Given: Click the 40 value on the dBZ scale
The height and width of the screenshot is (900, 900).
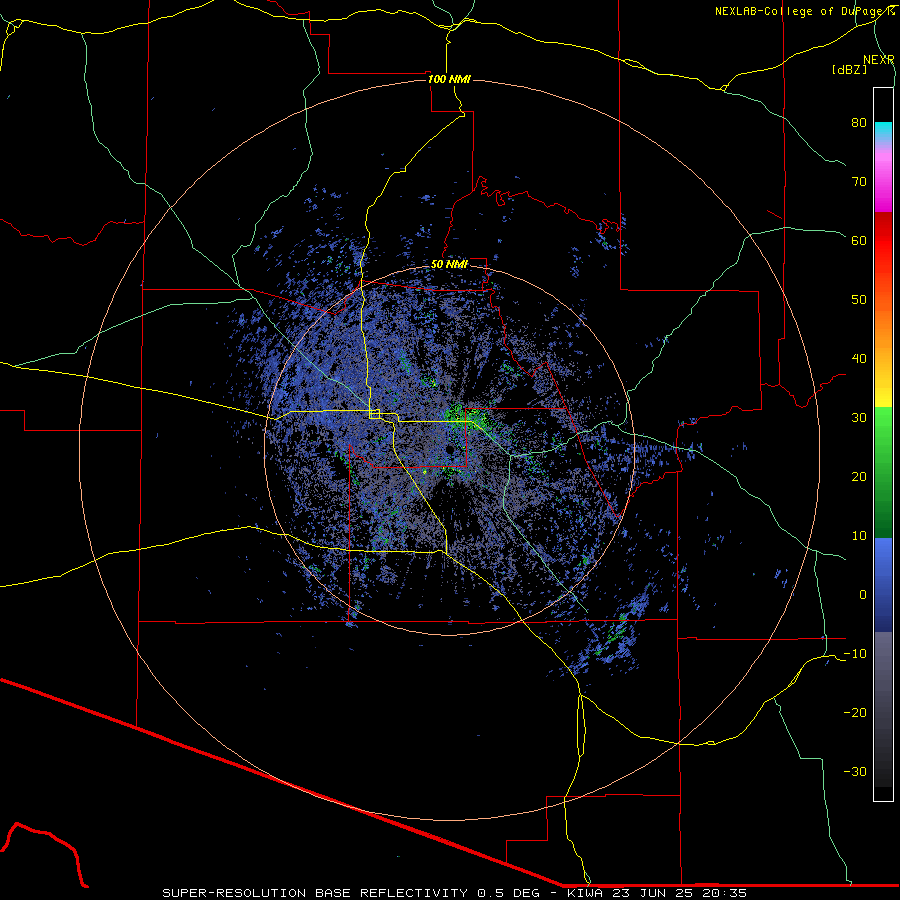Looking at the screenshot, I should [859, 359].
